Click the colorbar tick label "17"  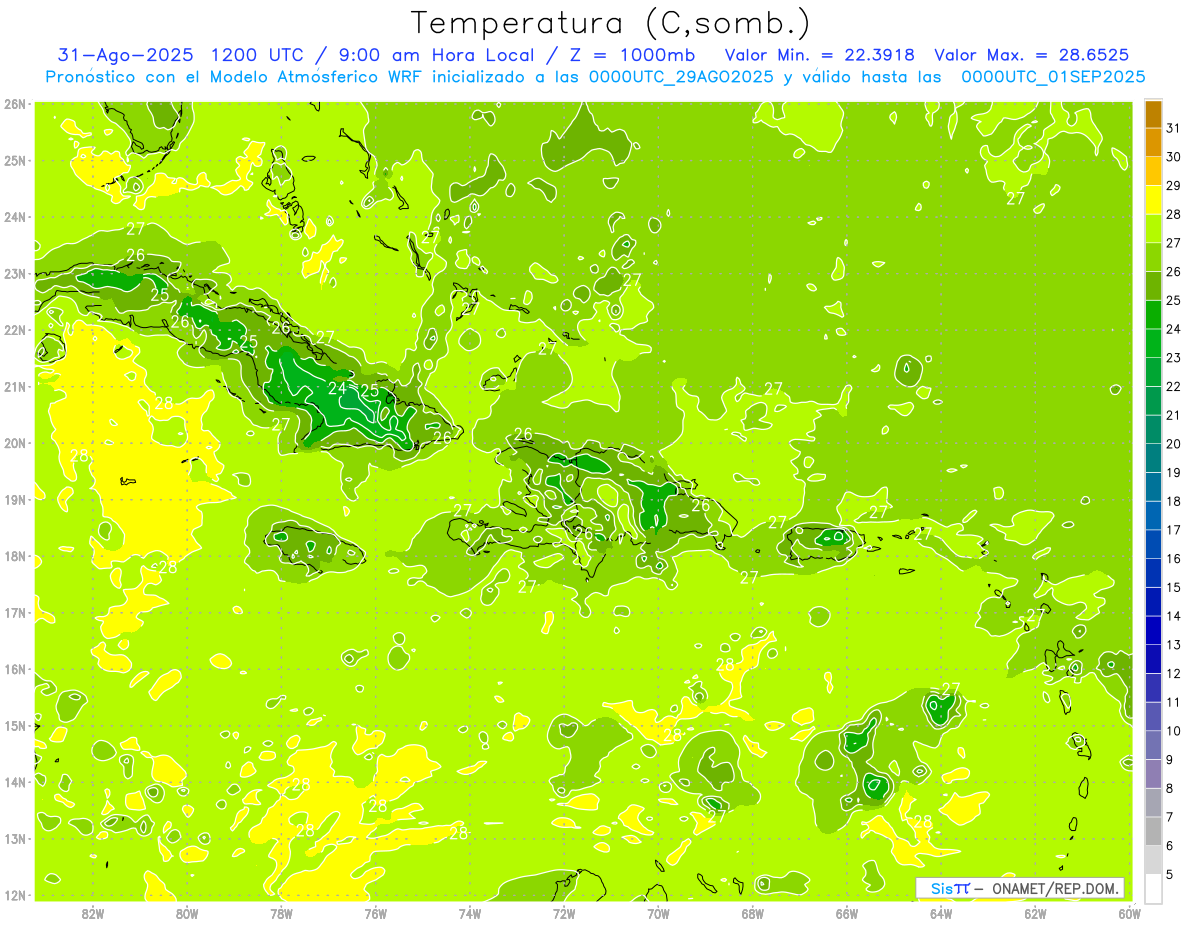click(1174, 530)
